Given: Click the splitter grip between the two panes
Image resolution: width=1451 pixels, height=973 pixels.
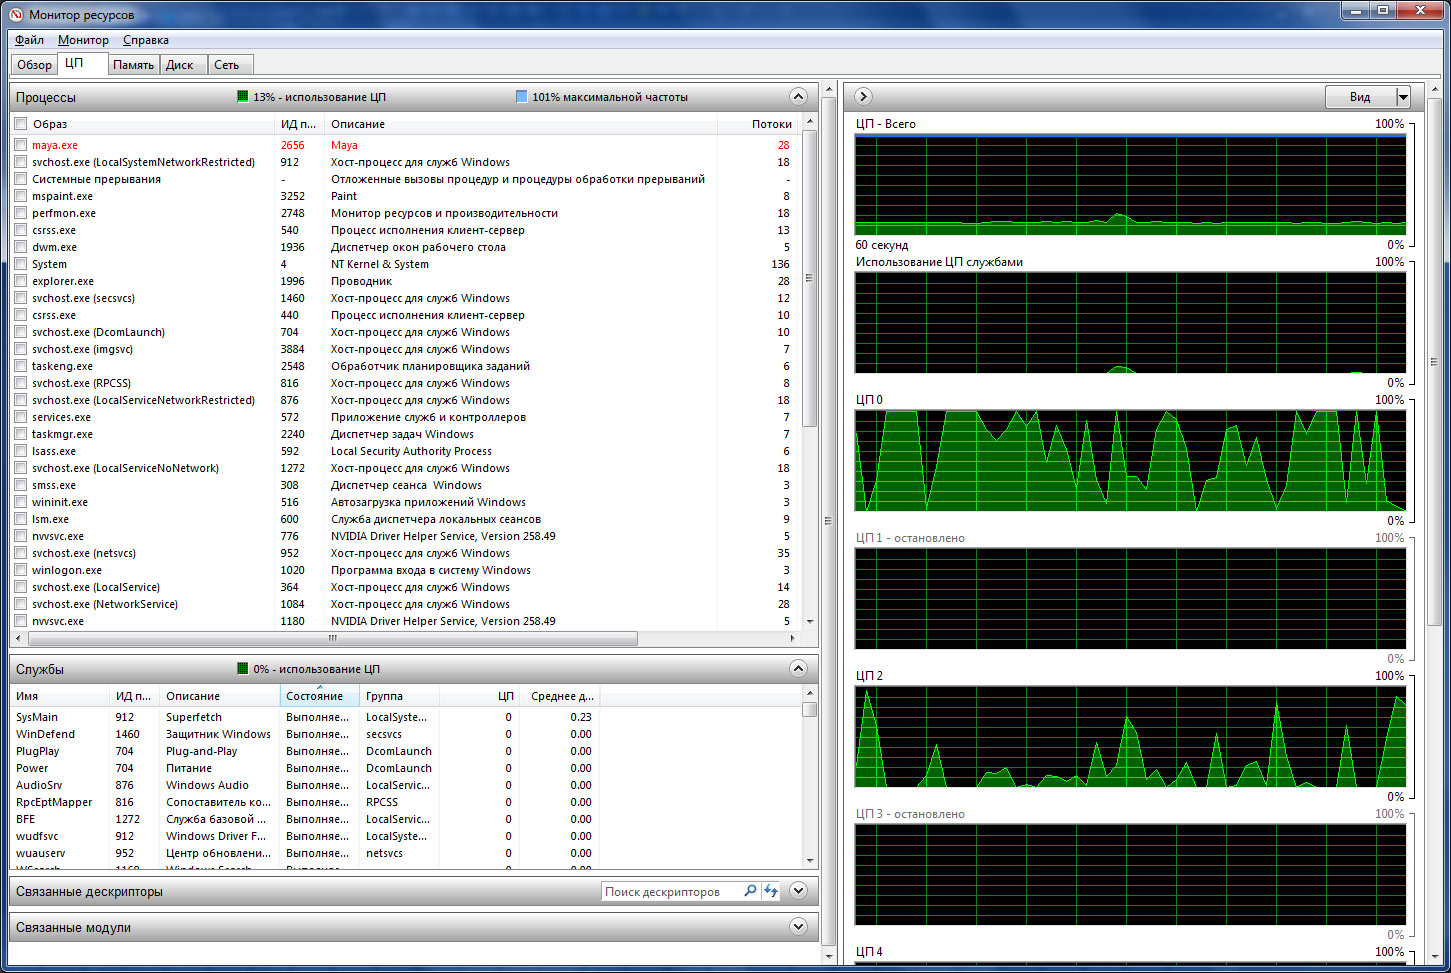Looking at the screenshot, I should tap(828, 520).
